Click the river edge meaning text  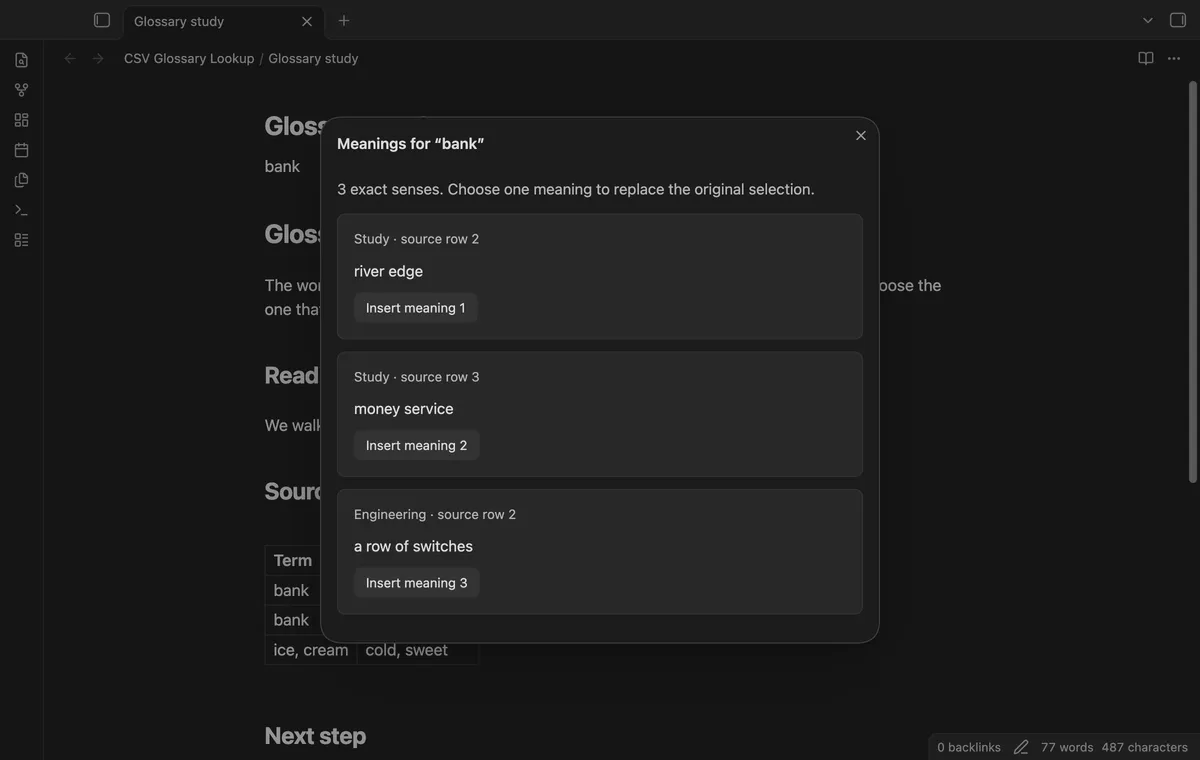pyautogui.click(x=388, y=271)
